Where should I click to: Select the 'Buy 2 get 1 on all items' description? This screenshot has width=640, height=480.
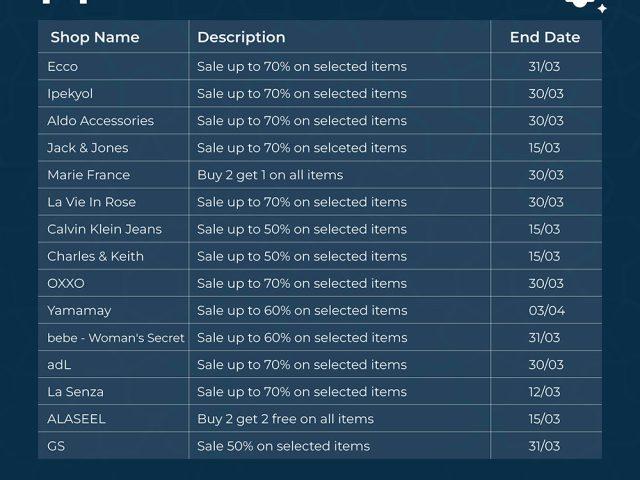(270, 175)
